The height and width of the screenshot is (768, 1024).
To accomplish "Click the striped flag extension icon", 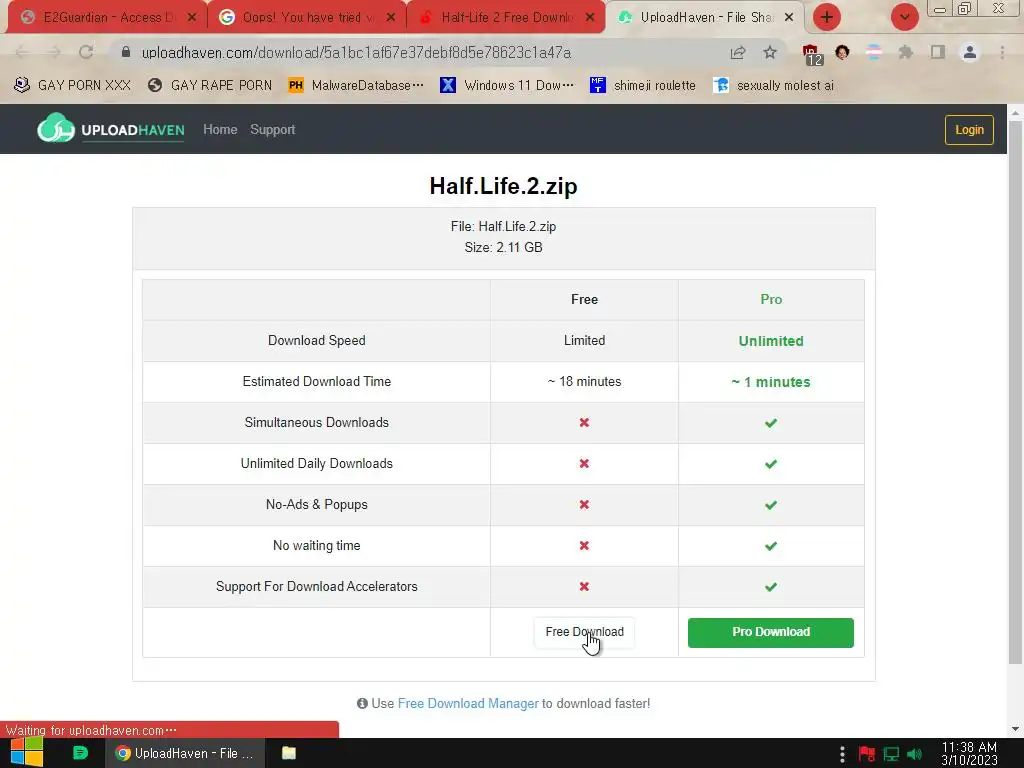I will (874, 52).
